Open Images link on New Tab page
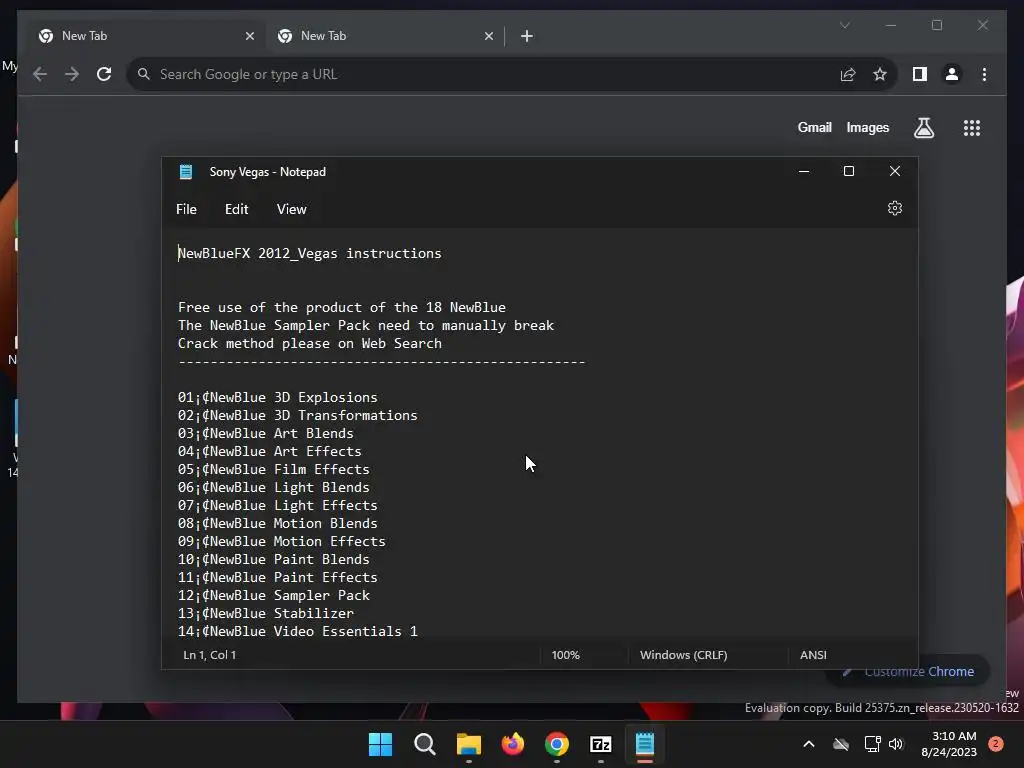Image resolution: width=1024 pixels, height=768 pixels. click(x=867, y=127)
